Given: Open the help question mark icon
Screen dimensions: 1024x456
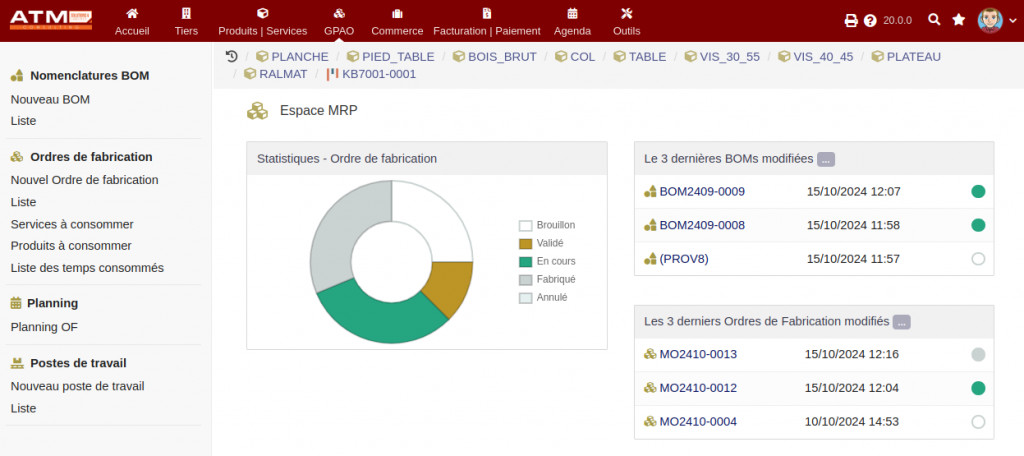Looking at the screenshot, I should coord(870,20).
